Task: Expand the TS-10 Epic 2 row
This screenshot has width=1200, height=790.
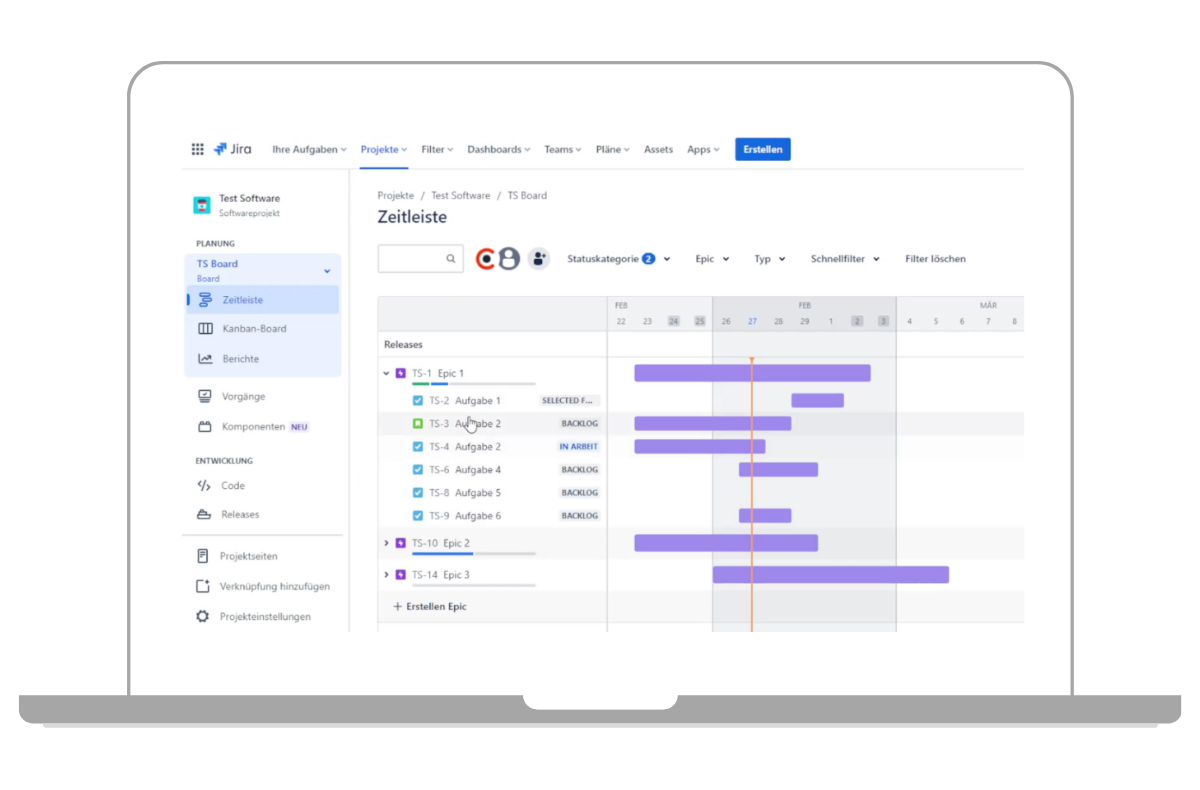Action: 387,544
